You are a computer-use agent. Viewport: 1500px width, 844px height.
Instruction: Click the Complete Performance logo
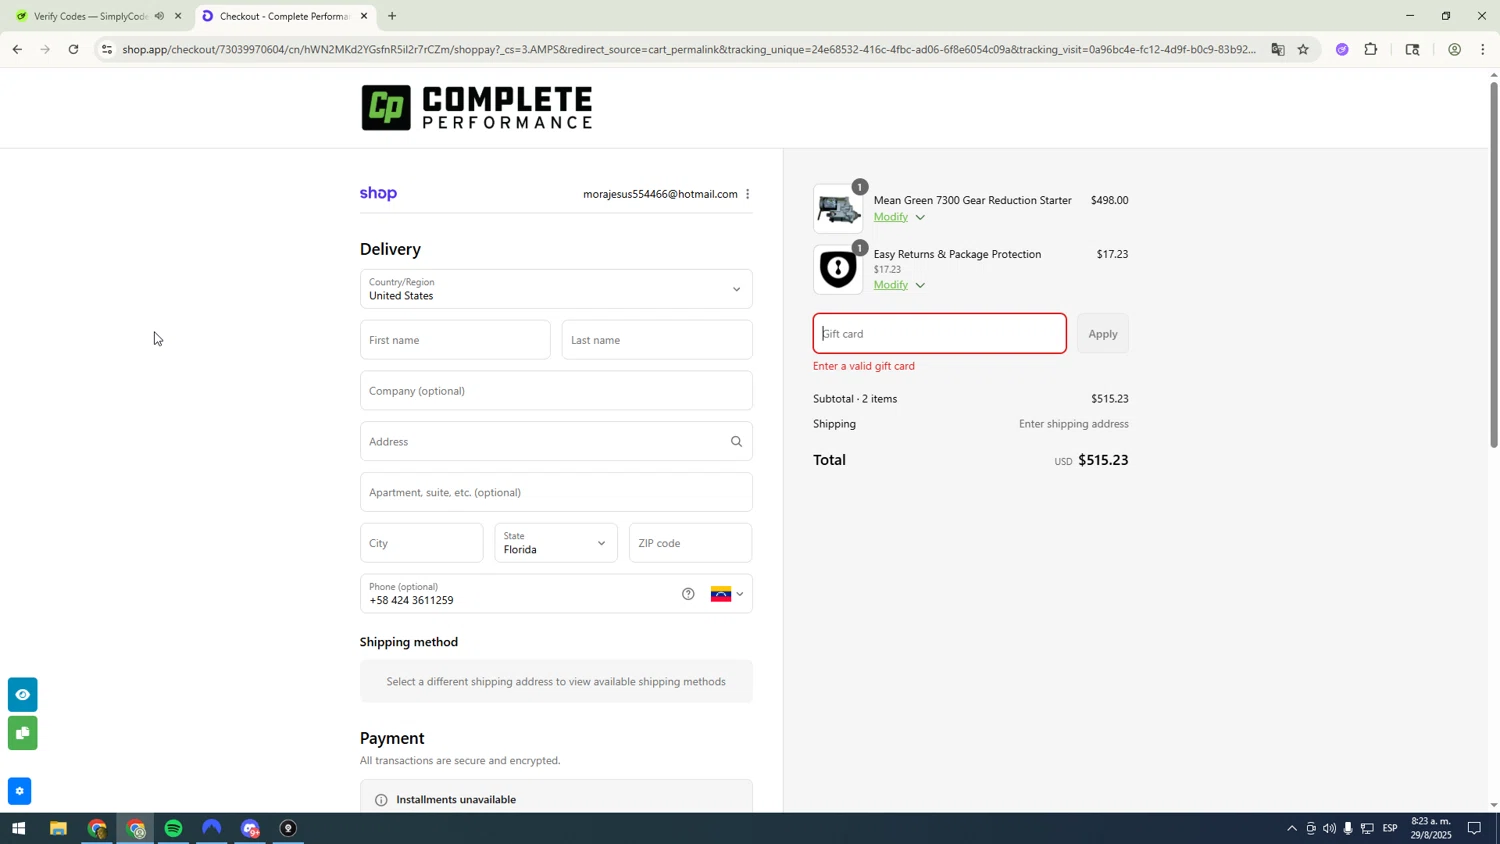[x=477, y=108]
